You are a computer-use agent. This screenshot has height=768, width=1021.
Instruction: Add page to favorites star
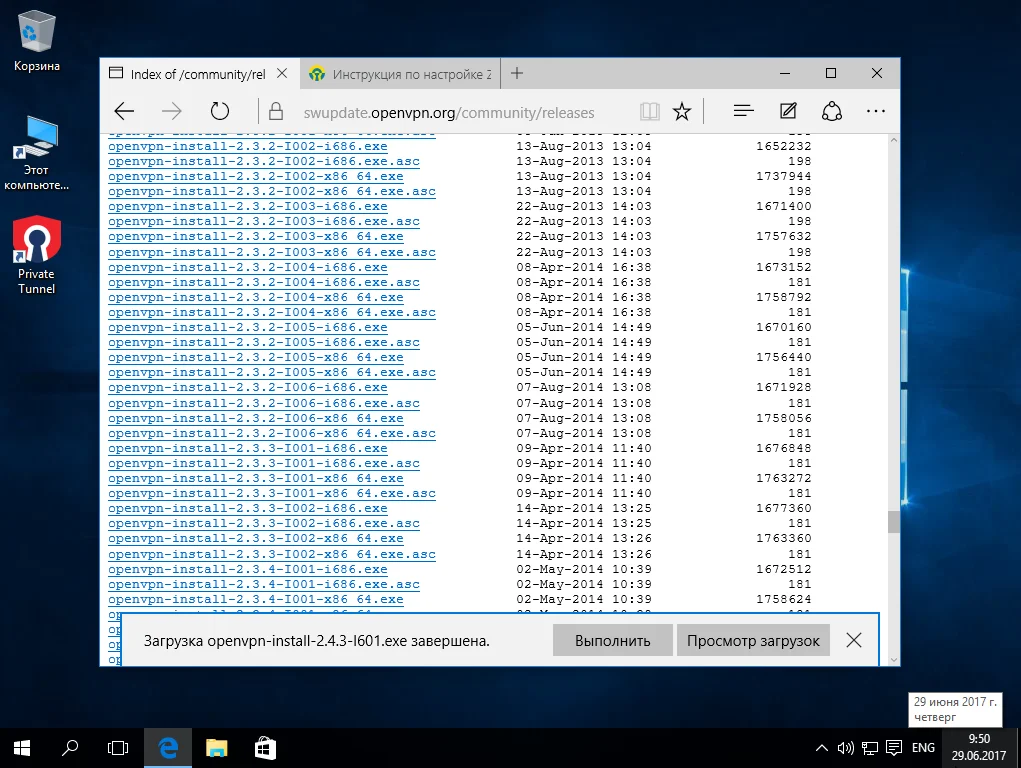[x=682, y=111]
